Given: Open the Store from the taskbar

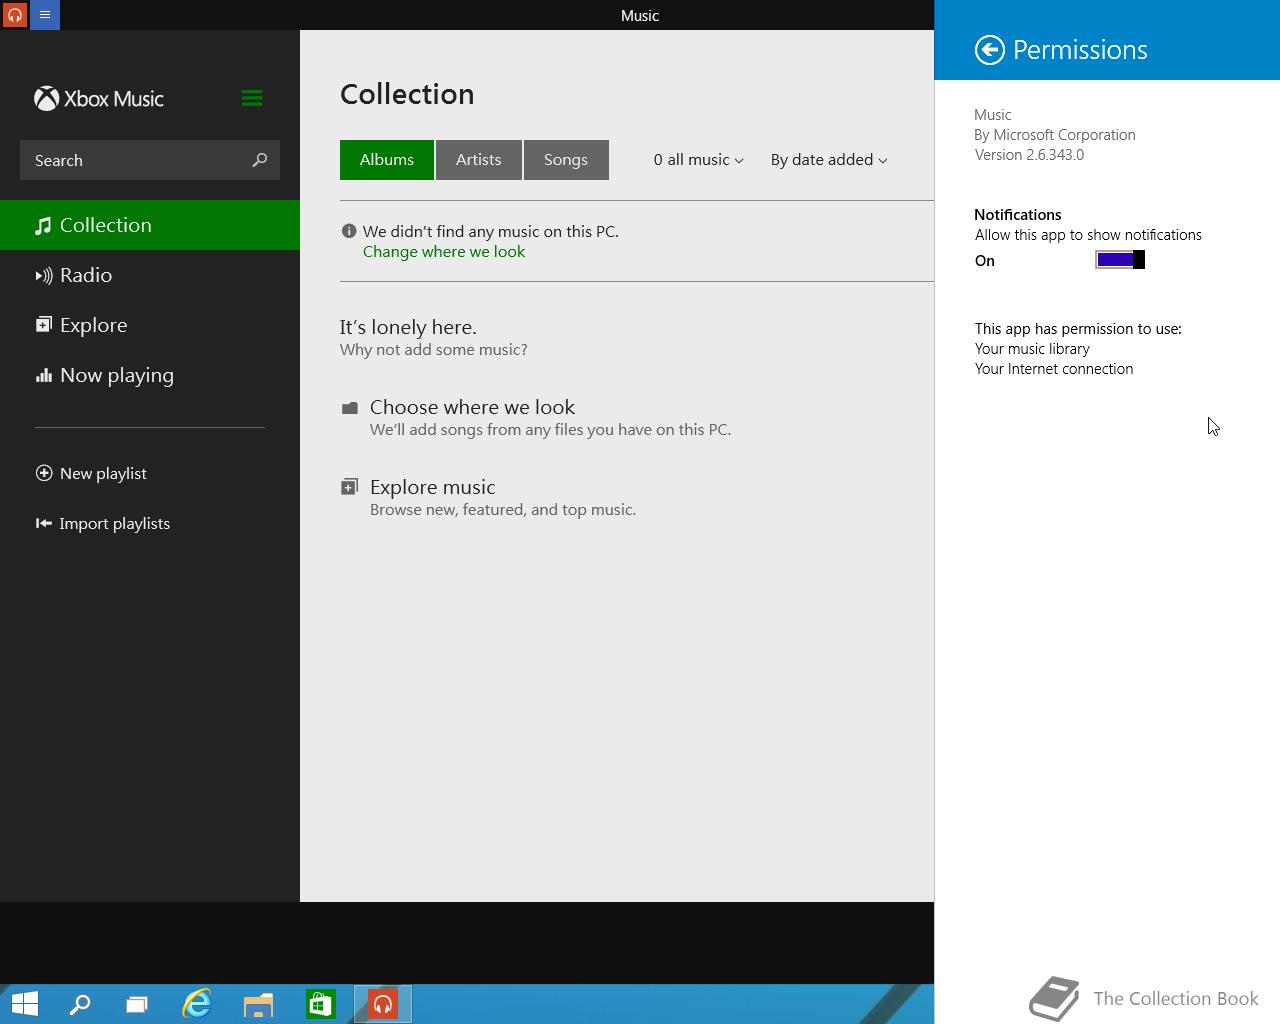Looking at the screenshot, I should pos(321,1004).
